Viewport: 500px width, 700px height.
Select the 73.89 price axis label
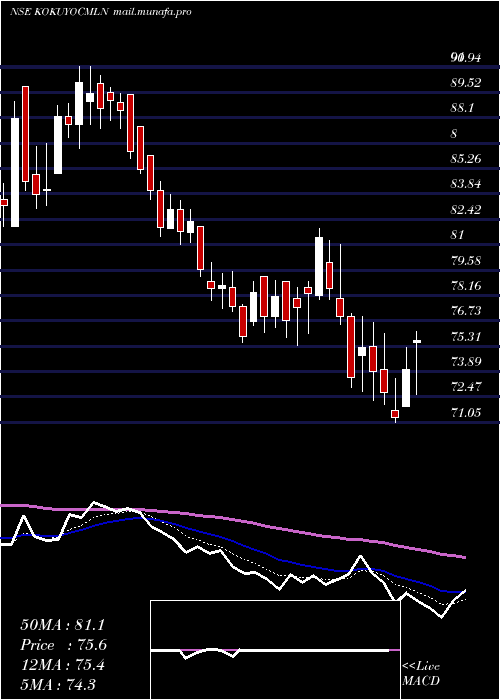(466, 362)
